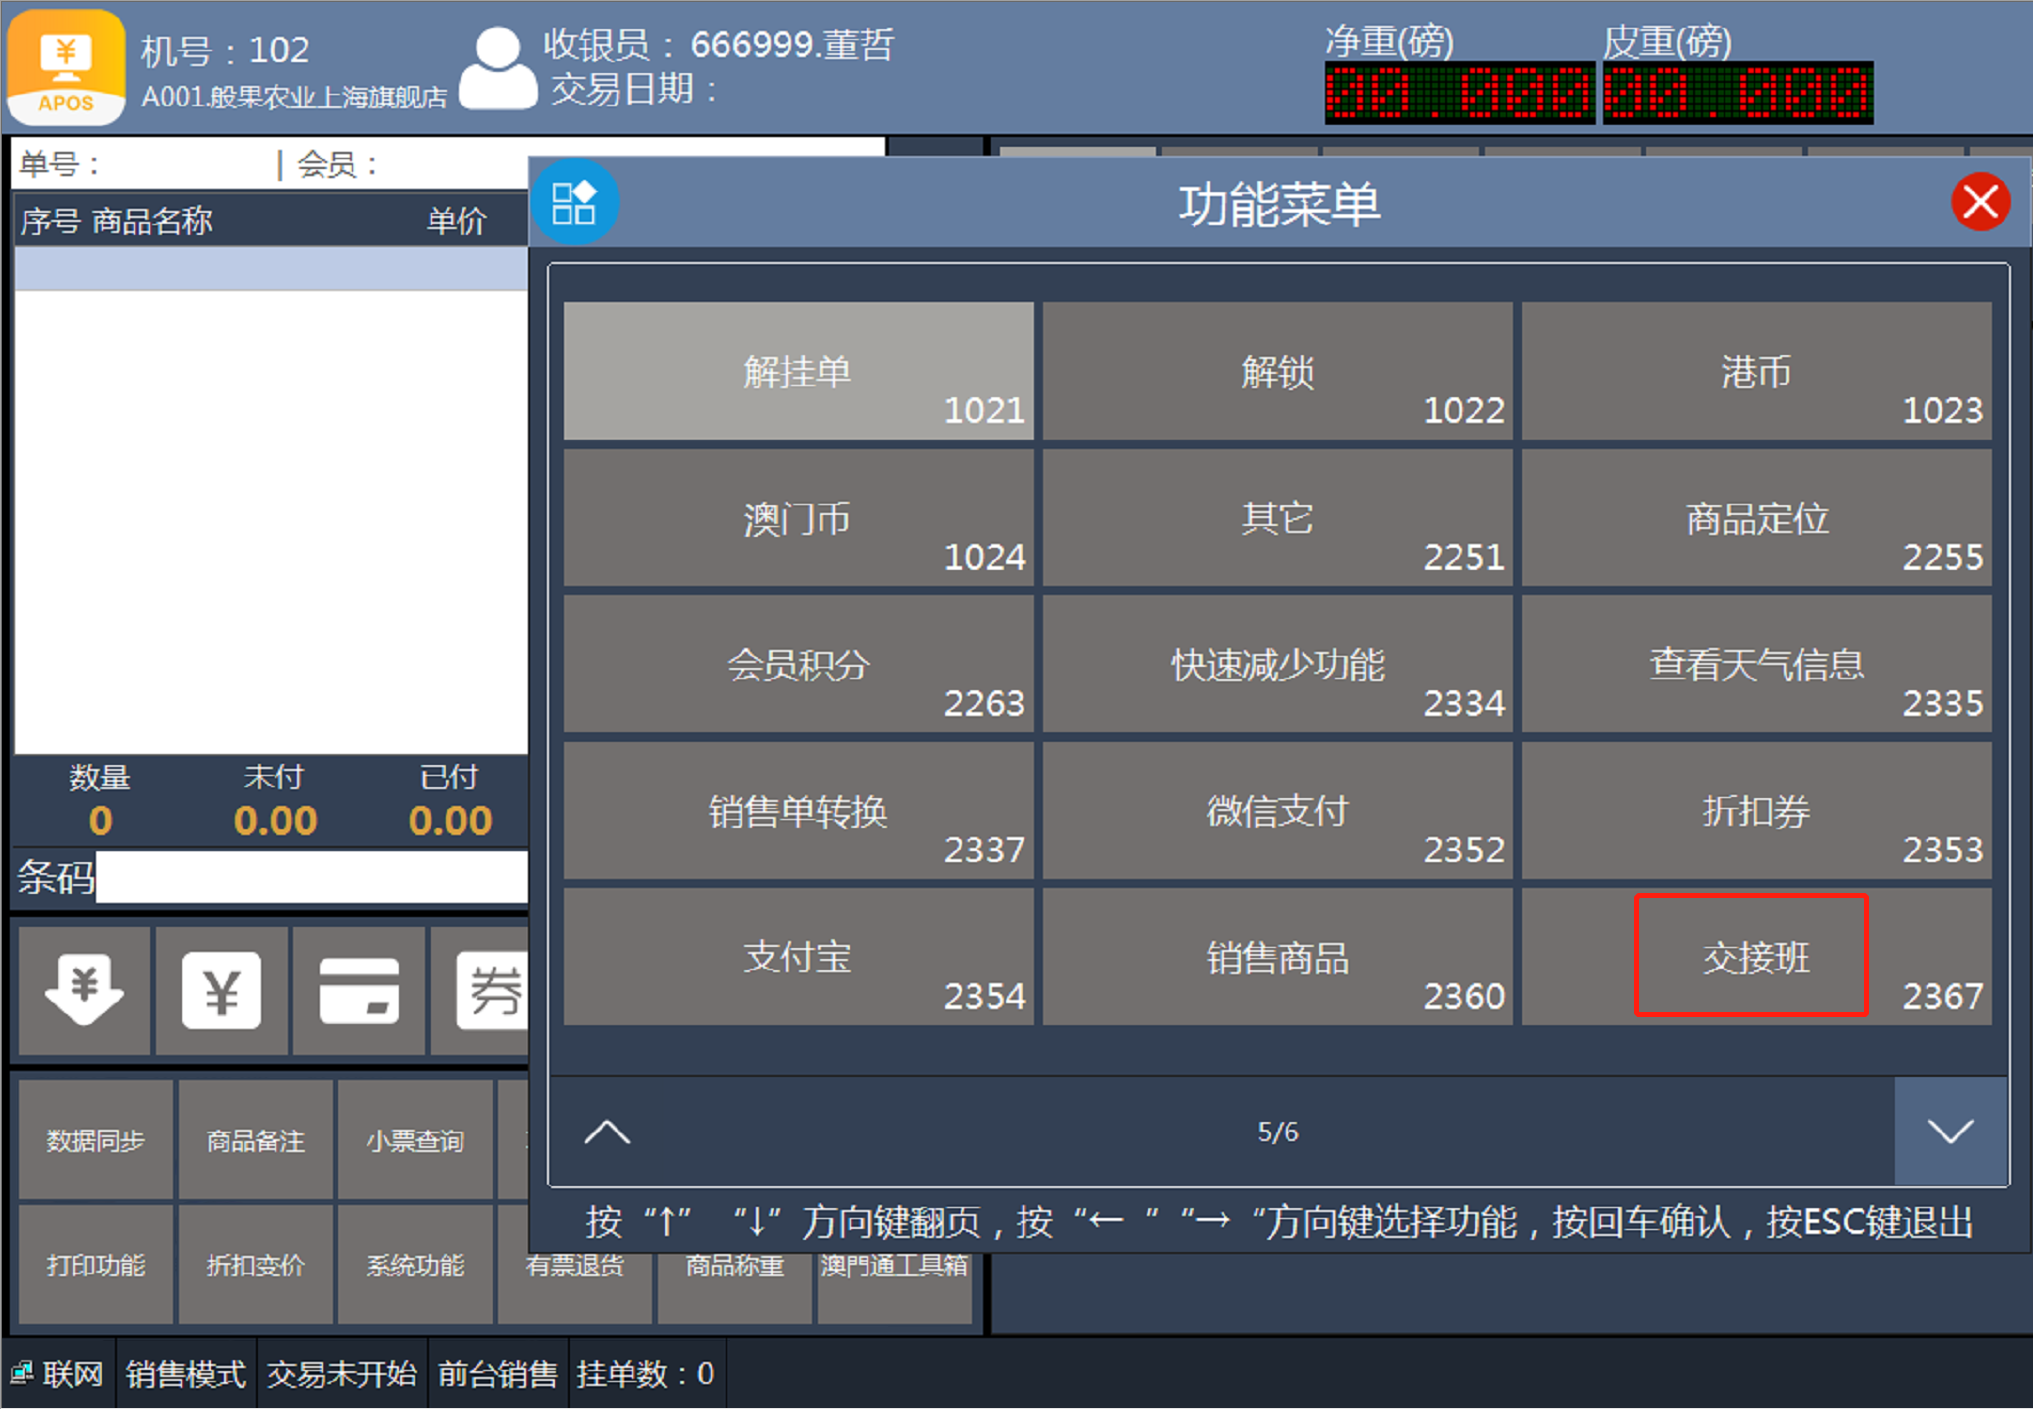Click the function menu grid icon

point(574,203)
